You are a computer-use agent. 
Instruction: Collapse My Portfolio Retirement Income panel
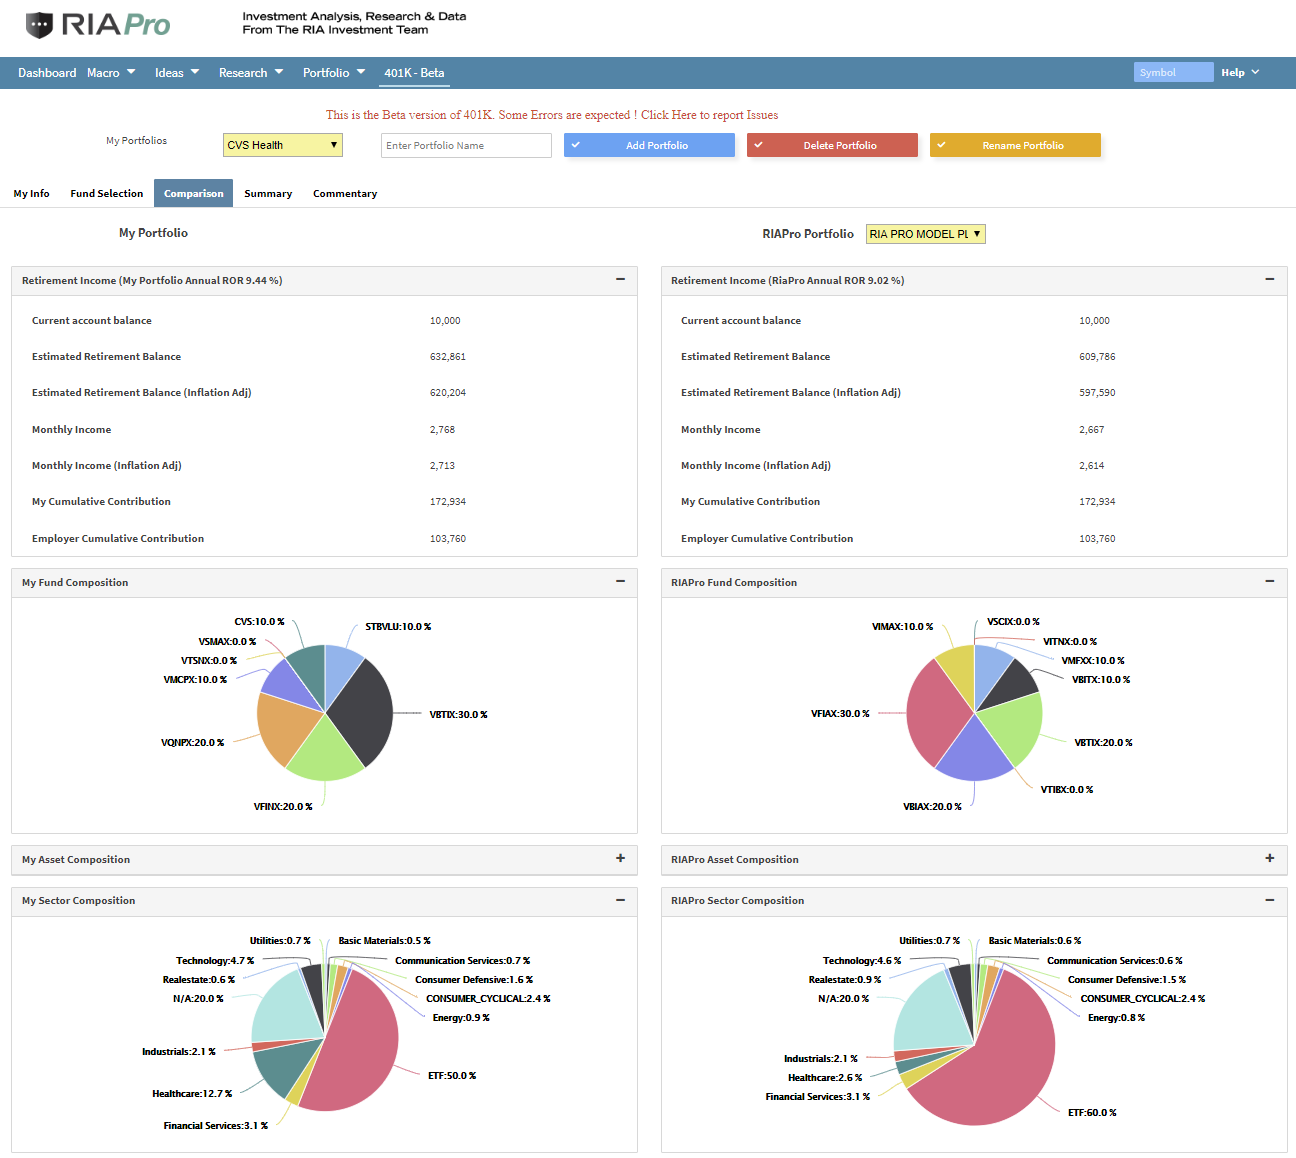[620, 280]
